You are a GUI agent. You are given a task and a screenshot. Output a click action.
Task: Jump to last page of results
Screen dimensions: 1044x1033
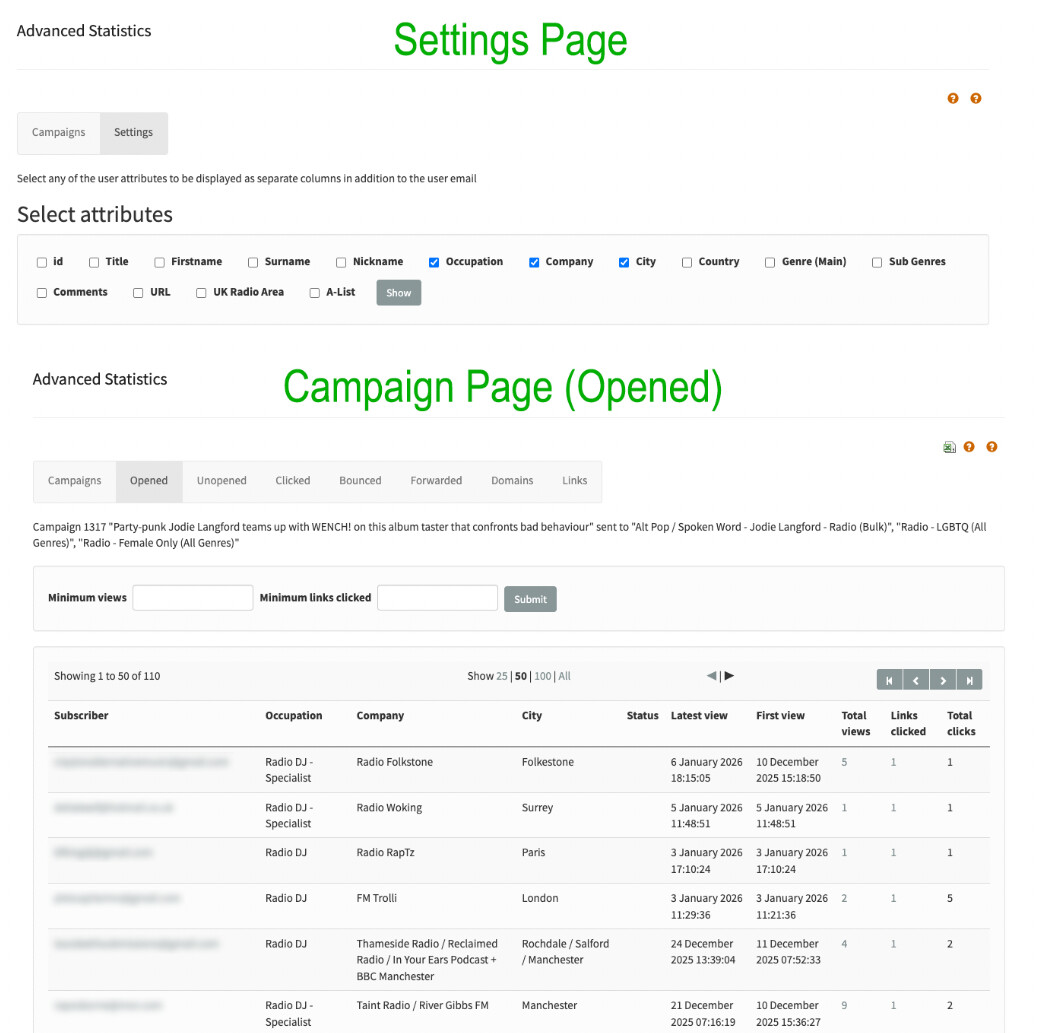pyautogui.click(x=969, y=680)
